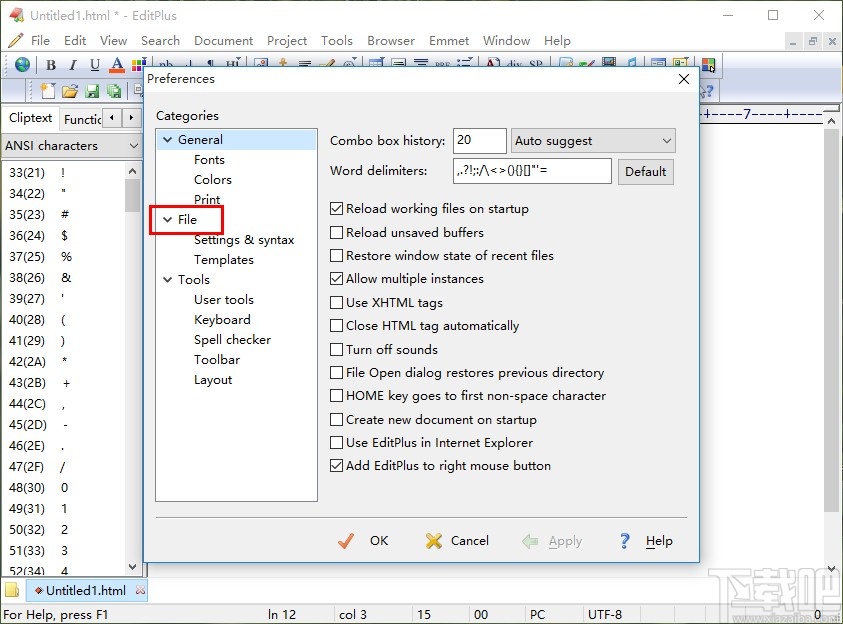This screenshot has height=624, width=843.
Task: Save the file with the floppy icon
Action: (x=92, y=91)
